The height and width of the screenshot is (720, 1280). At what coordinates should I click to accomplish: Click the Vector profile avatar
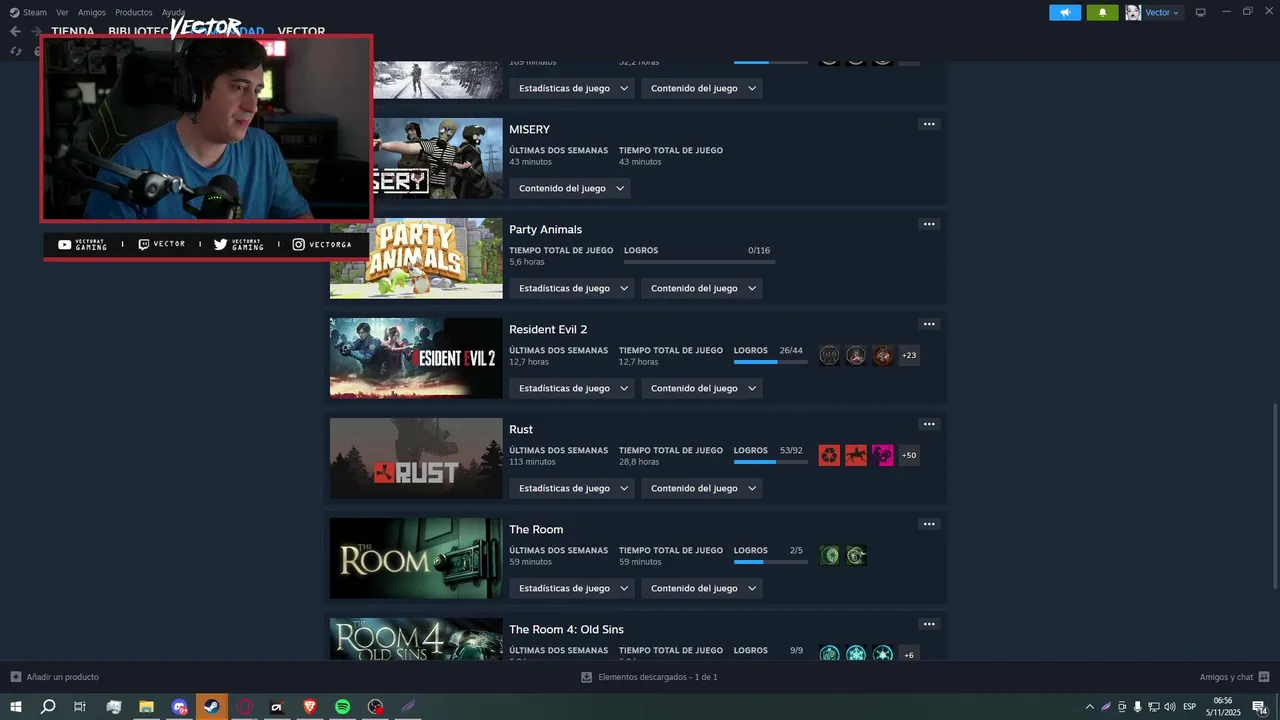(1133, 12)
